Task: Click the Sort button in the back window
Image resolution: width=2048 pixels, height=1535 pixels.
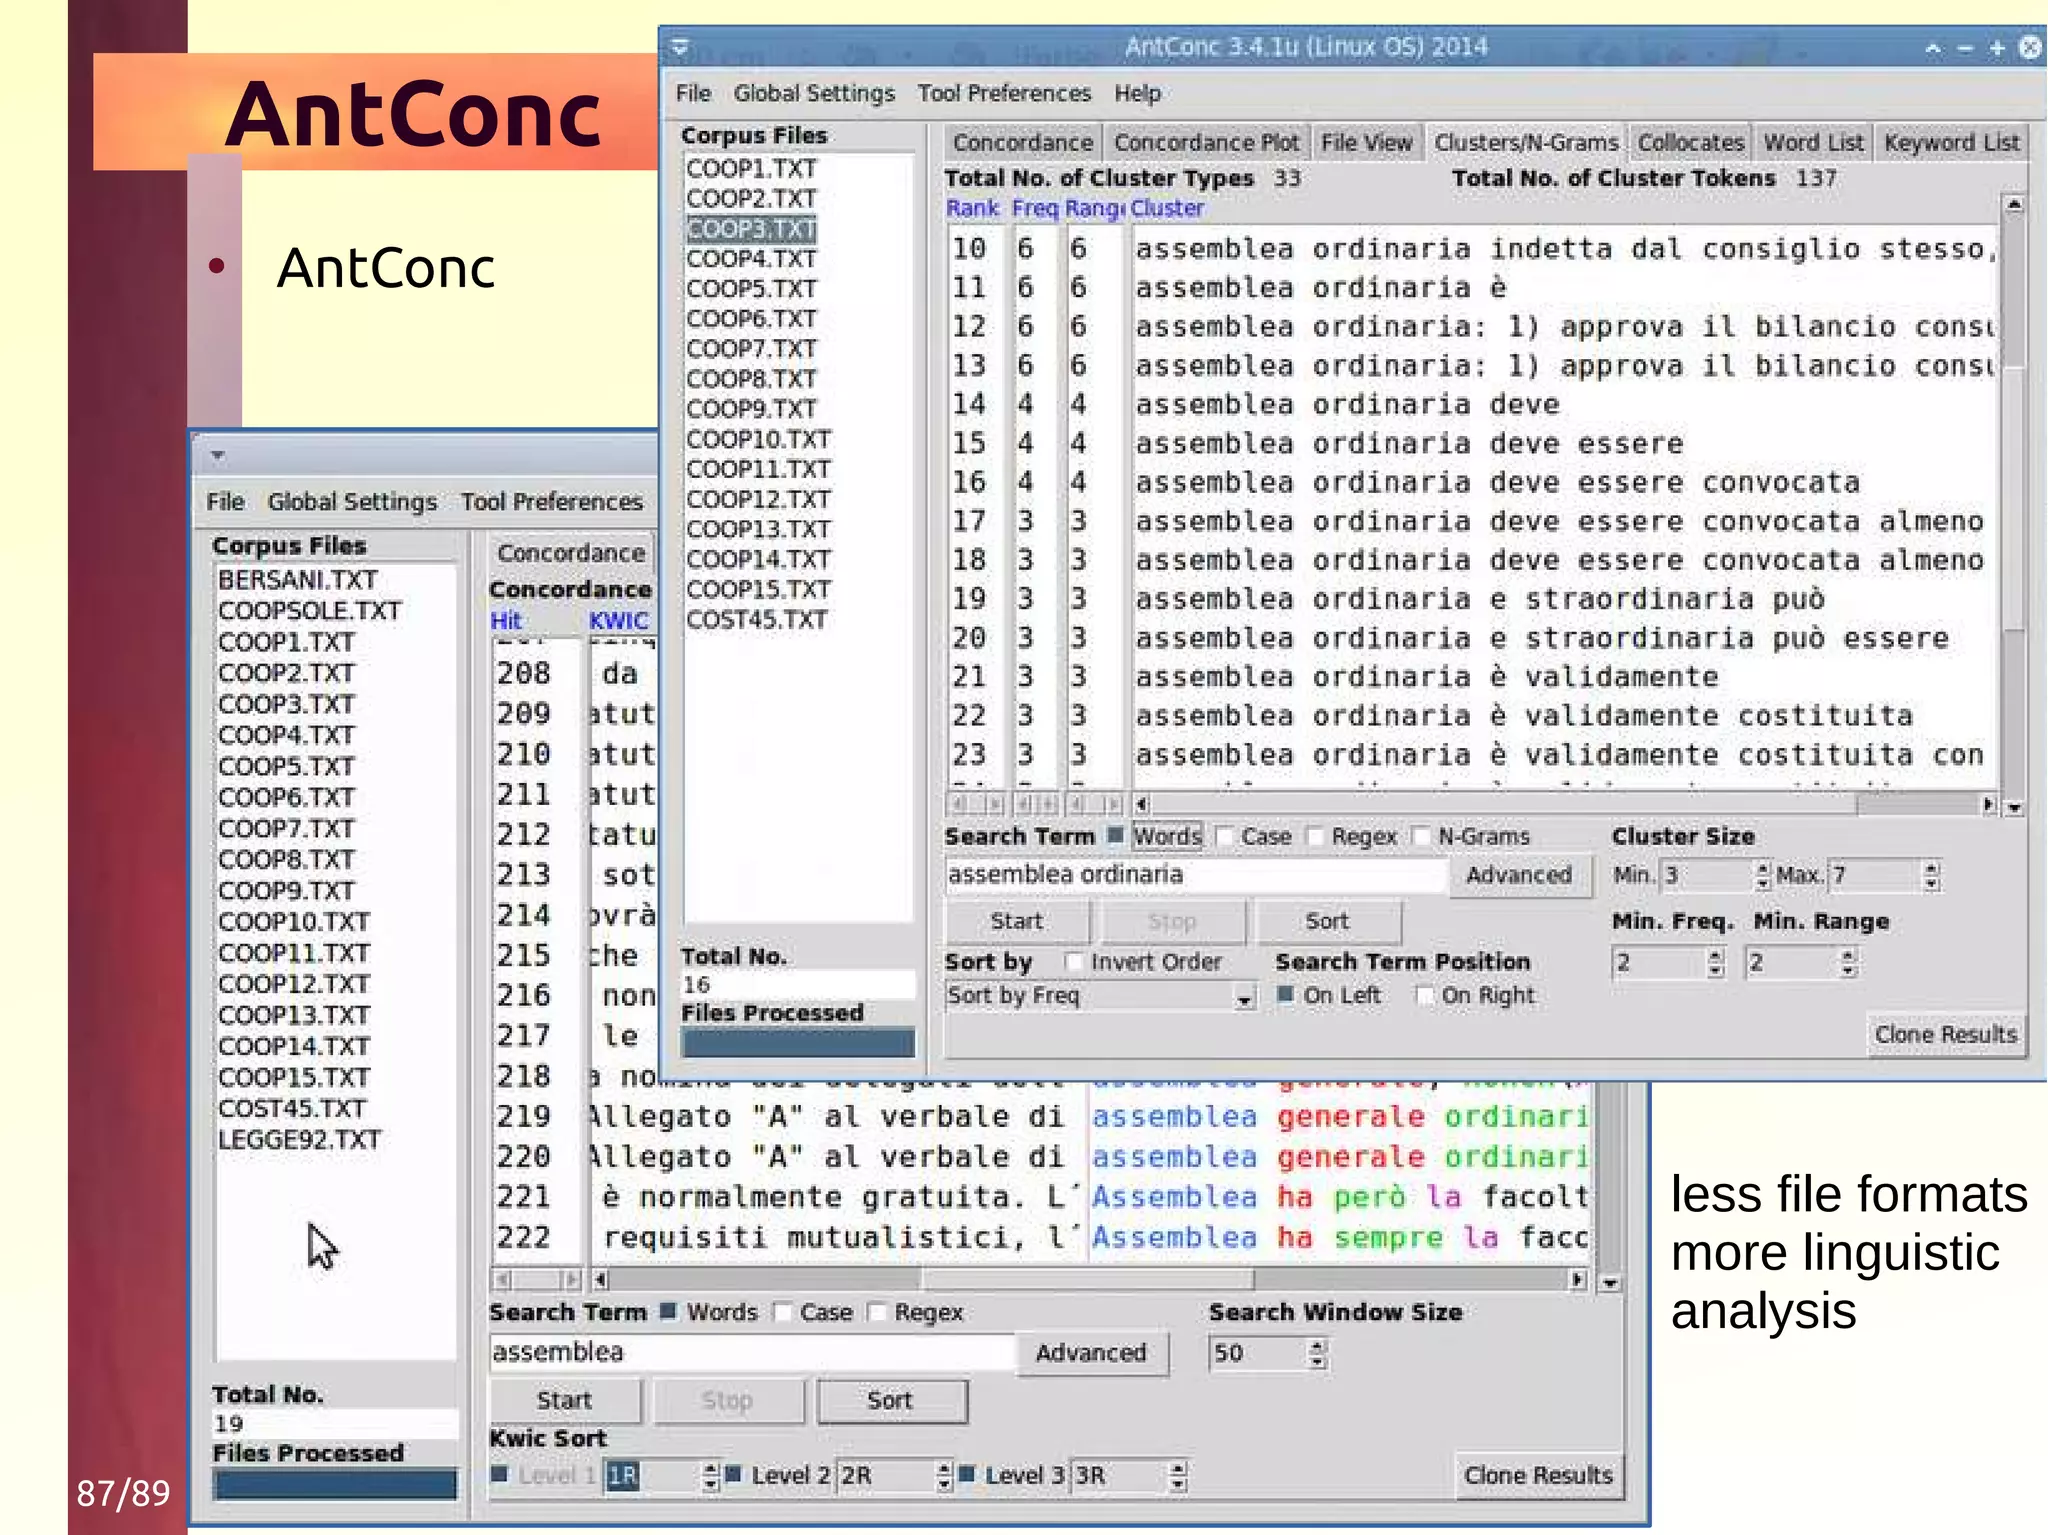Action: (890, 1400)
